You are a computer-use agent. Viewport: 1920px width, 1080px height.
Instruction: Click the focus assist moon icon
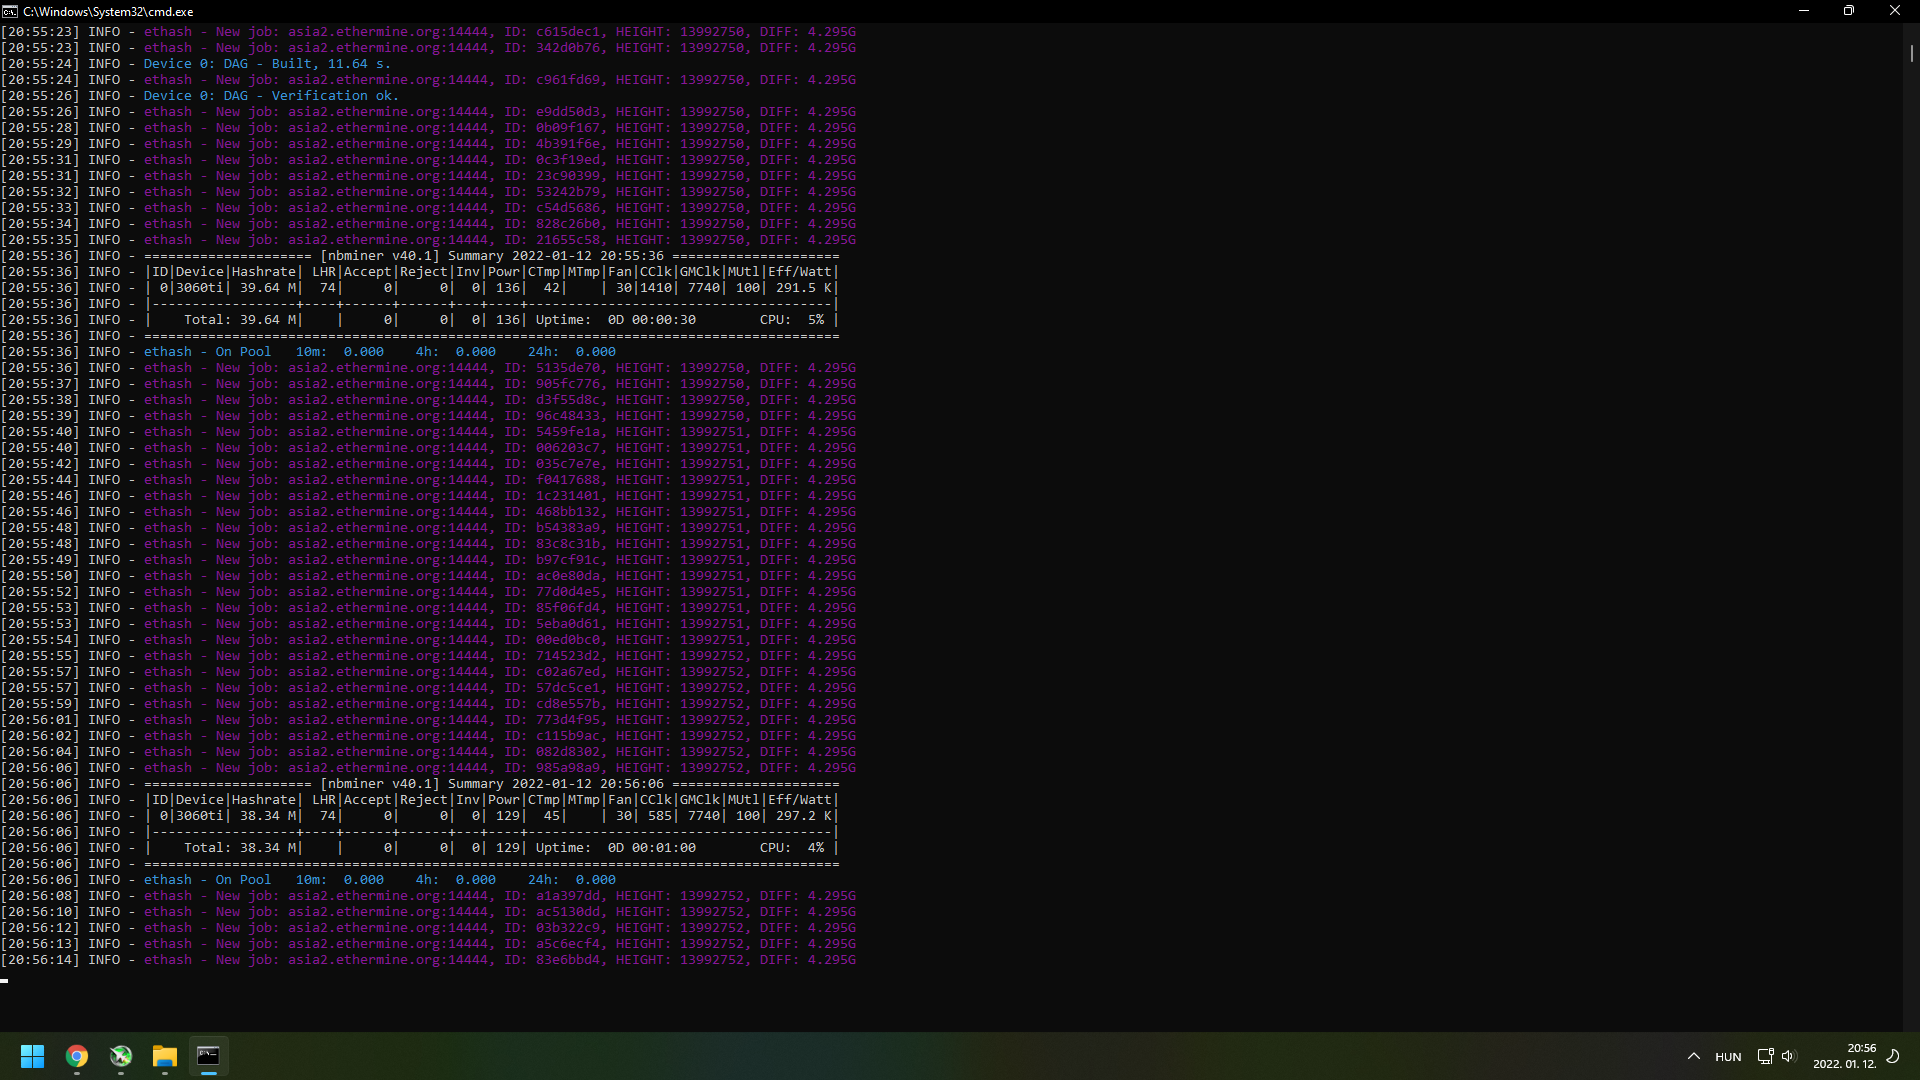[x=1893, y=1056]
